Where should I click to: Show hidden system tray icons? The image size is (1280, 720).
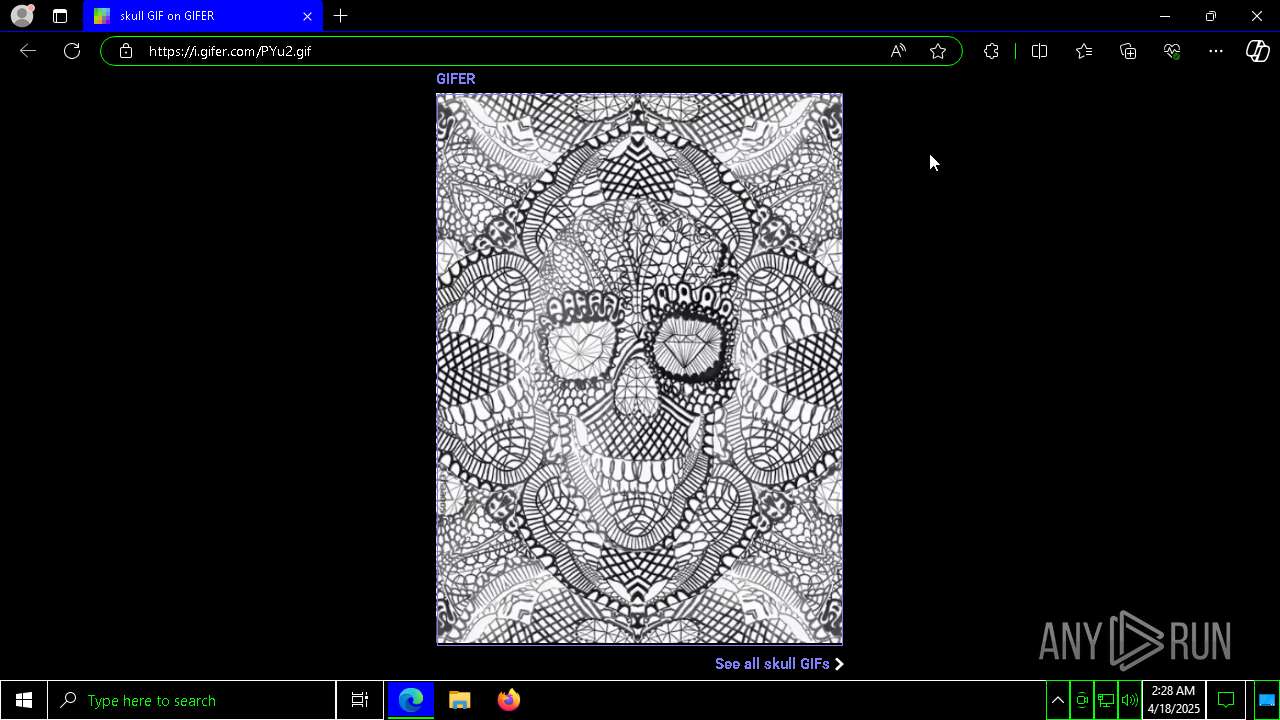tap(1058, 700)
